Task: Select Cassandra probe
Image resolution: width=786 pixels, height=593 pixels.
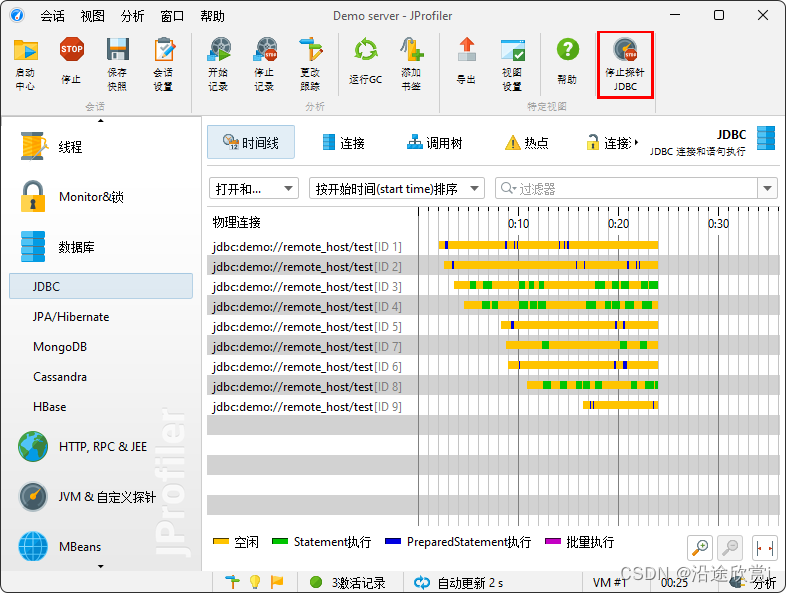Action: [x=60, y=376]
